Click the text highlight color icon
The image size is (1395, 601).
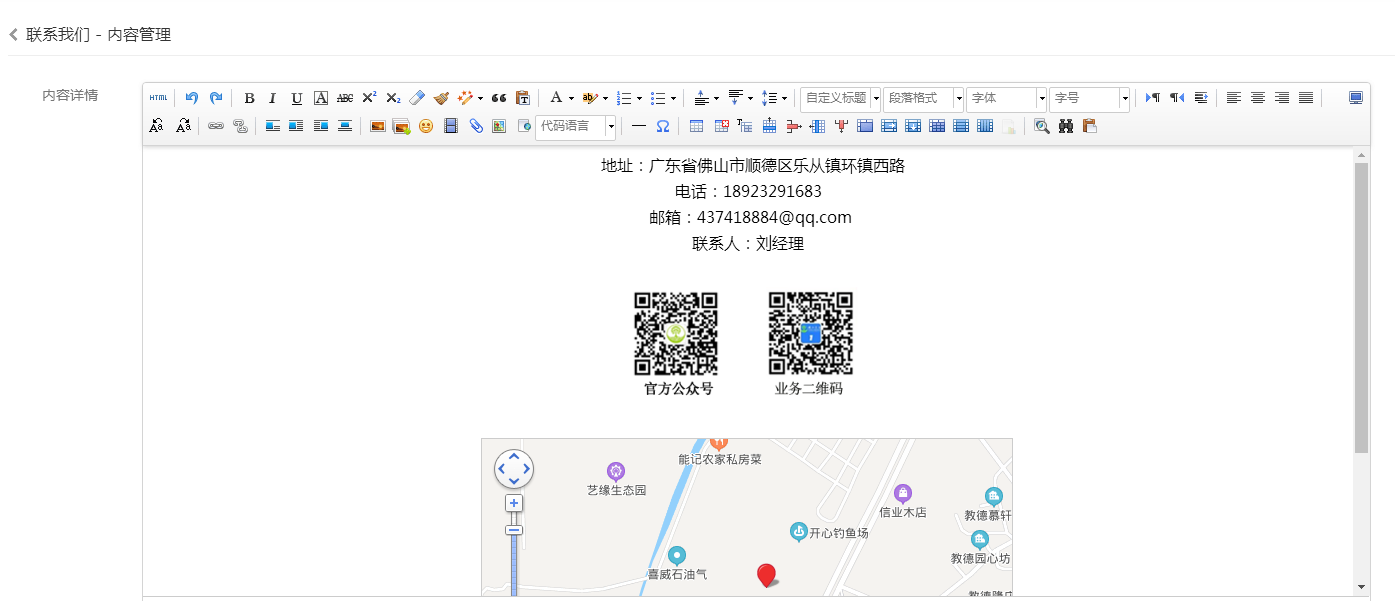pos(589,98)
